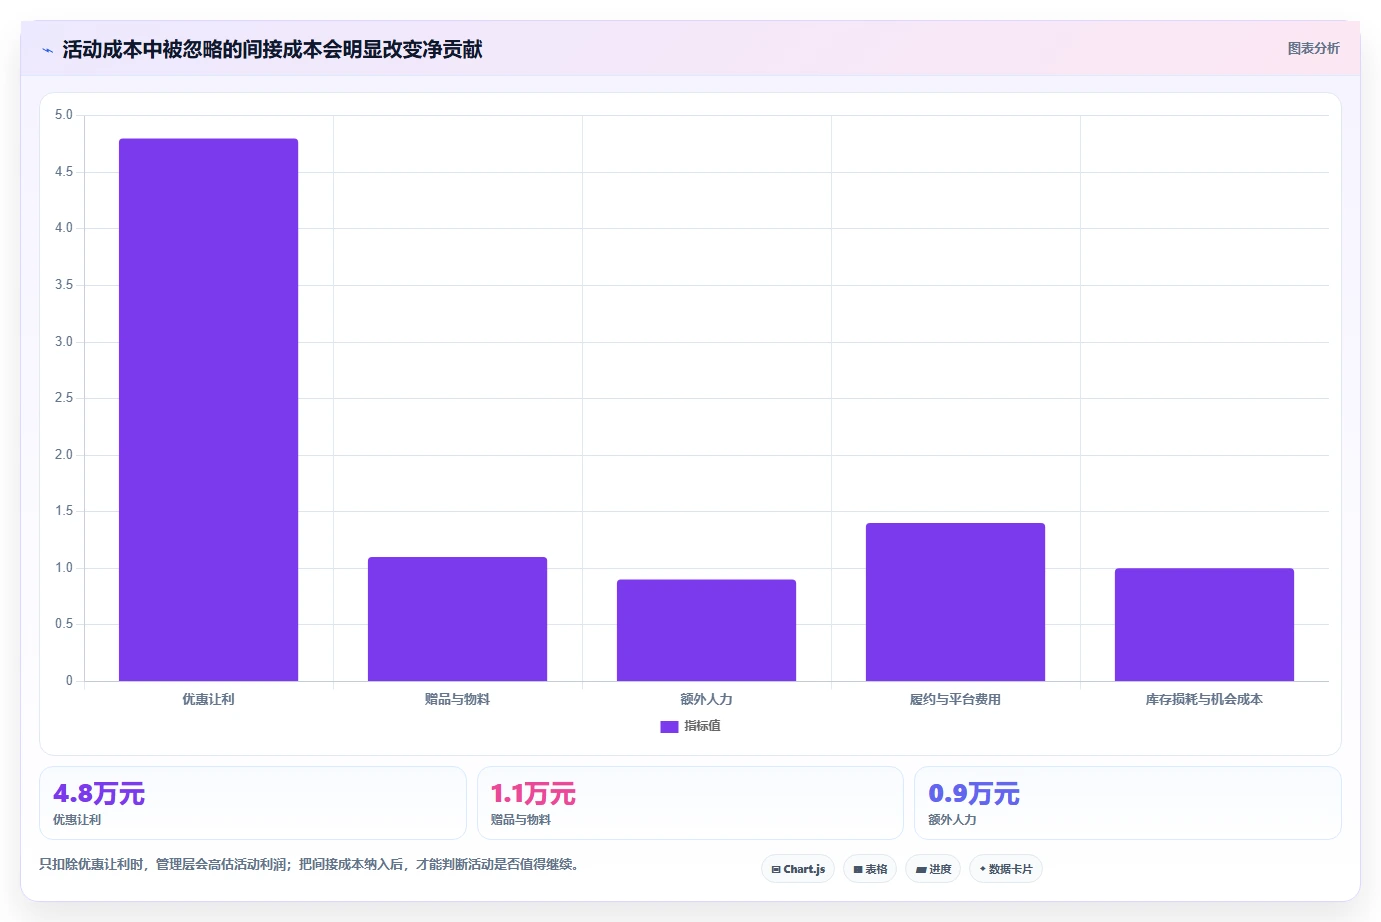The height and width of the screenshot is (922, 1381).
Task: Click the 数据卡片 tag pill
Action: pos(1006,869)
